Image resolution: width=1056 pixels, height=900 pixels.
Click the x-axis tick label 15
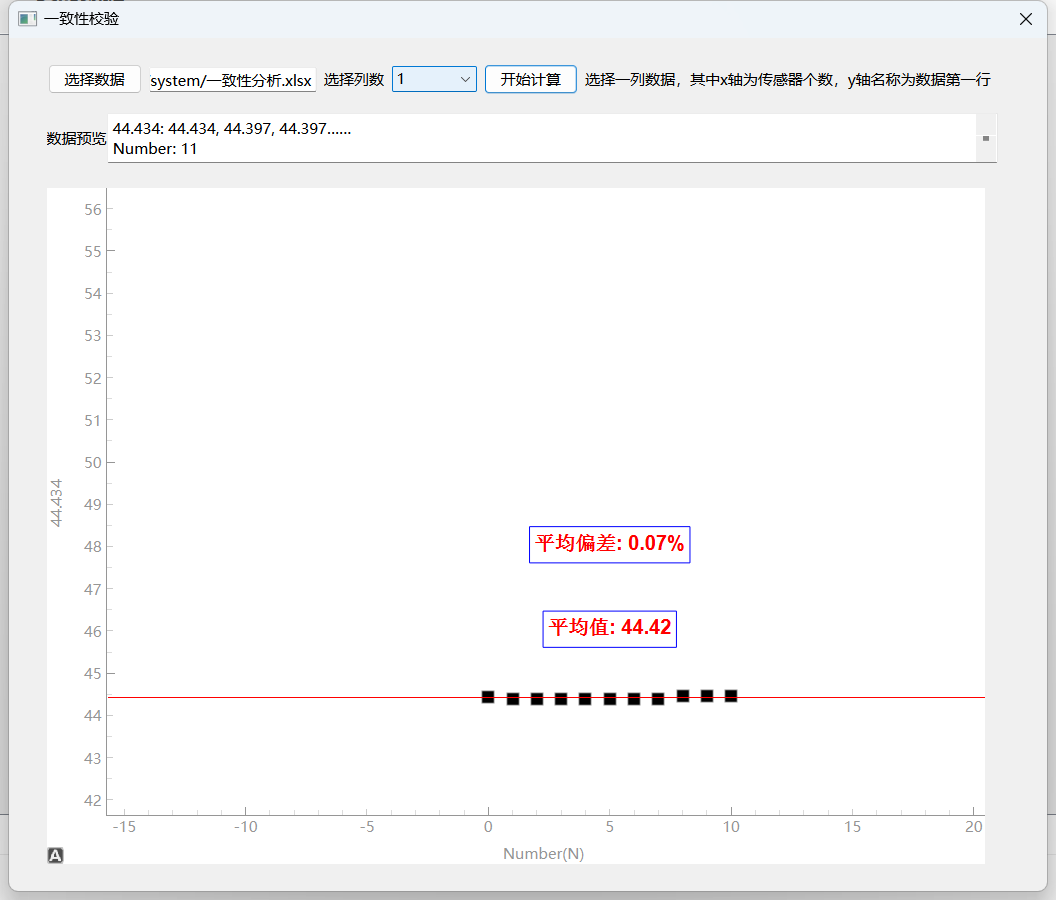(x=853, y=827)
